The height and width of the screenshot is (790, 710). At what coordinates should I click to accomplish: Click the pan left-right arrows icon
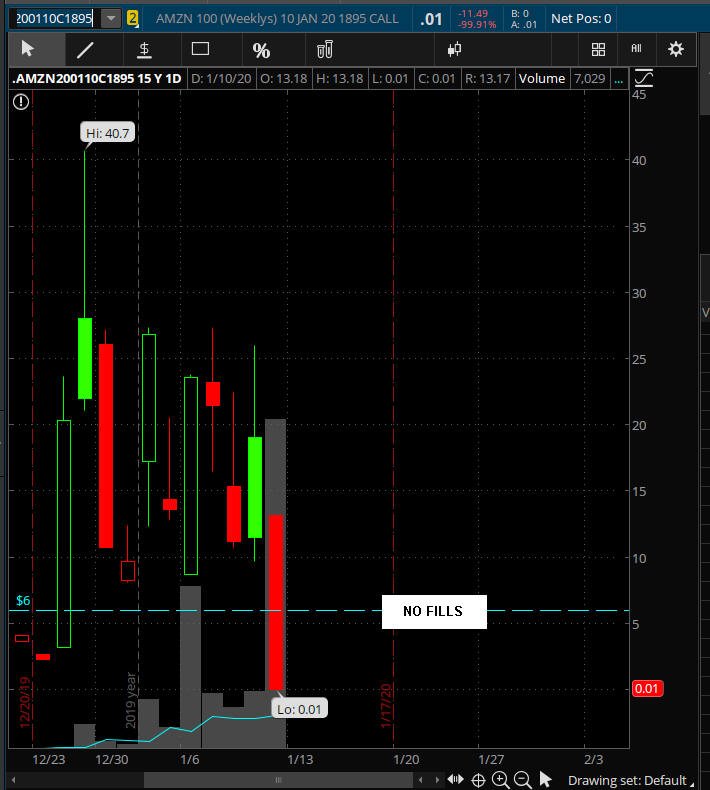456,779
